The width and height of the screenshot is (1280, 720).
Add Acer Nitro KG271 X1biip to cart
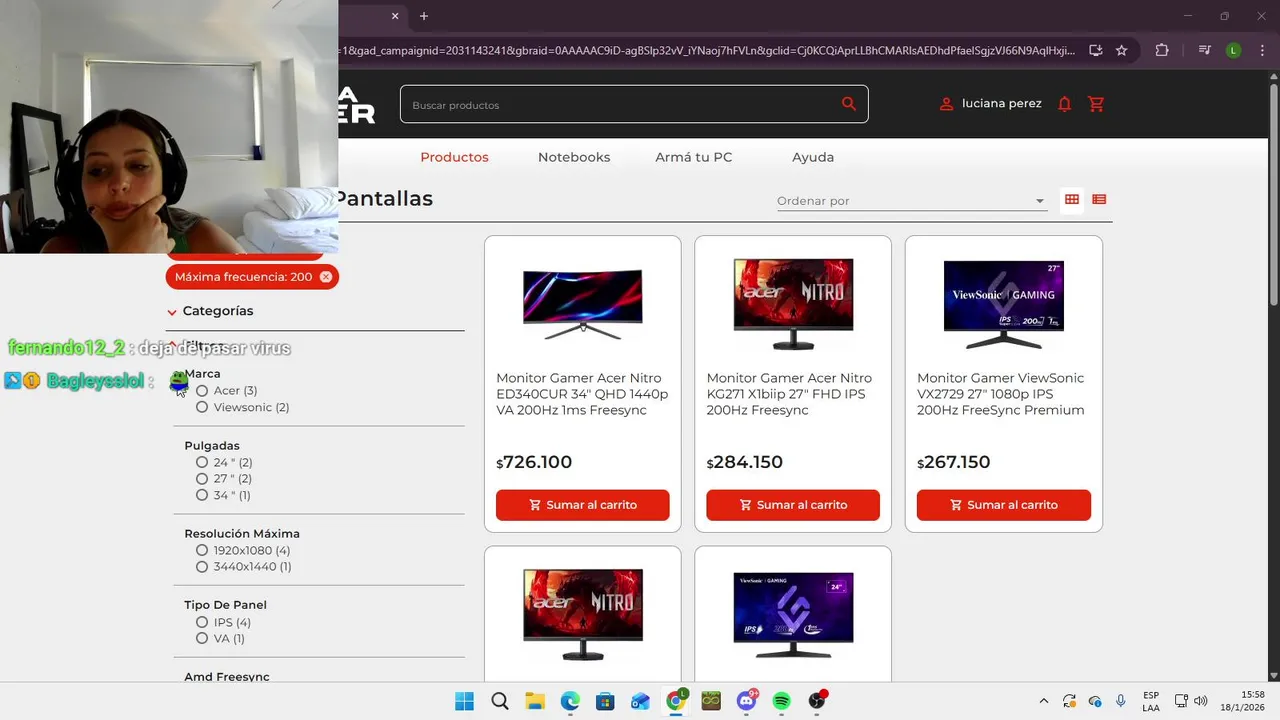[793, 505]
